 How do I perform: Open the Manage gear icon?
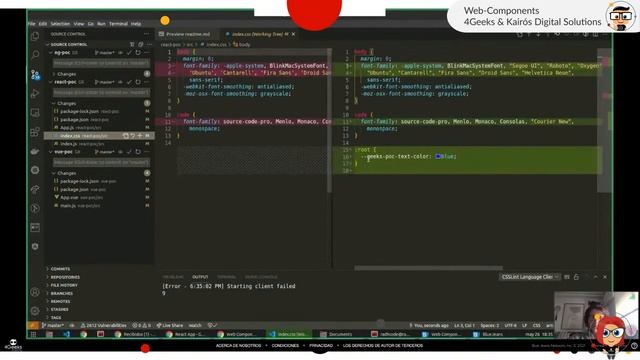tap(35, 311)
